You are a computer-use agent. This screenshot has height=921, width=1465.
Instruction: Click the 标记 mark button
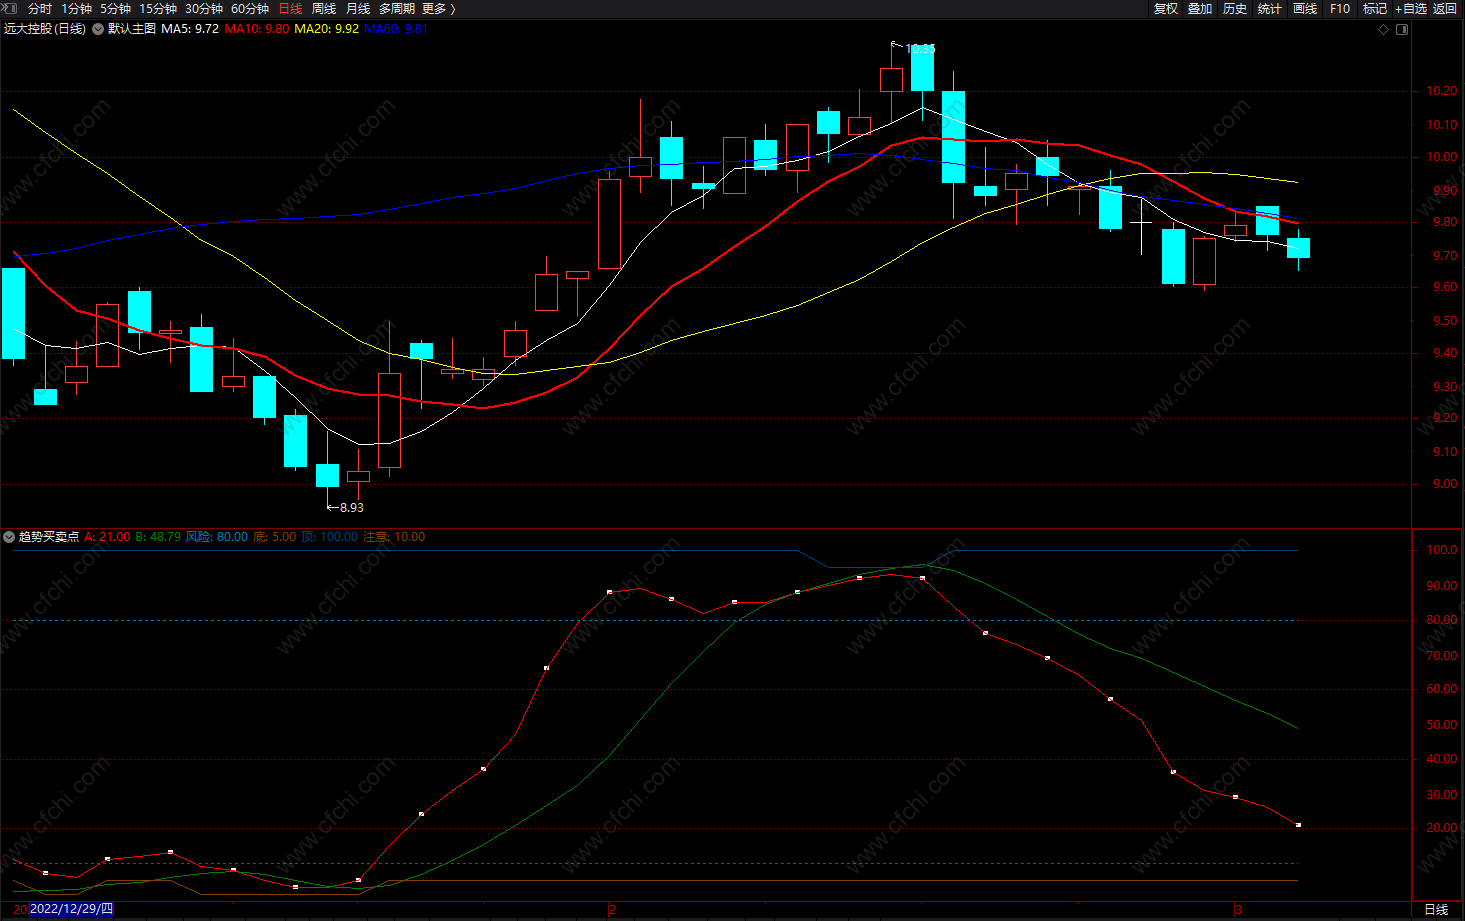[x=1375, y=8]
